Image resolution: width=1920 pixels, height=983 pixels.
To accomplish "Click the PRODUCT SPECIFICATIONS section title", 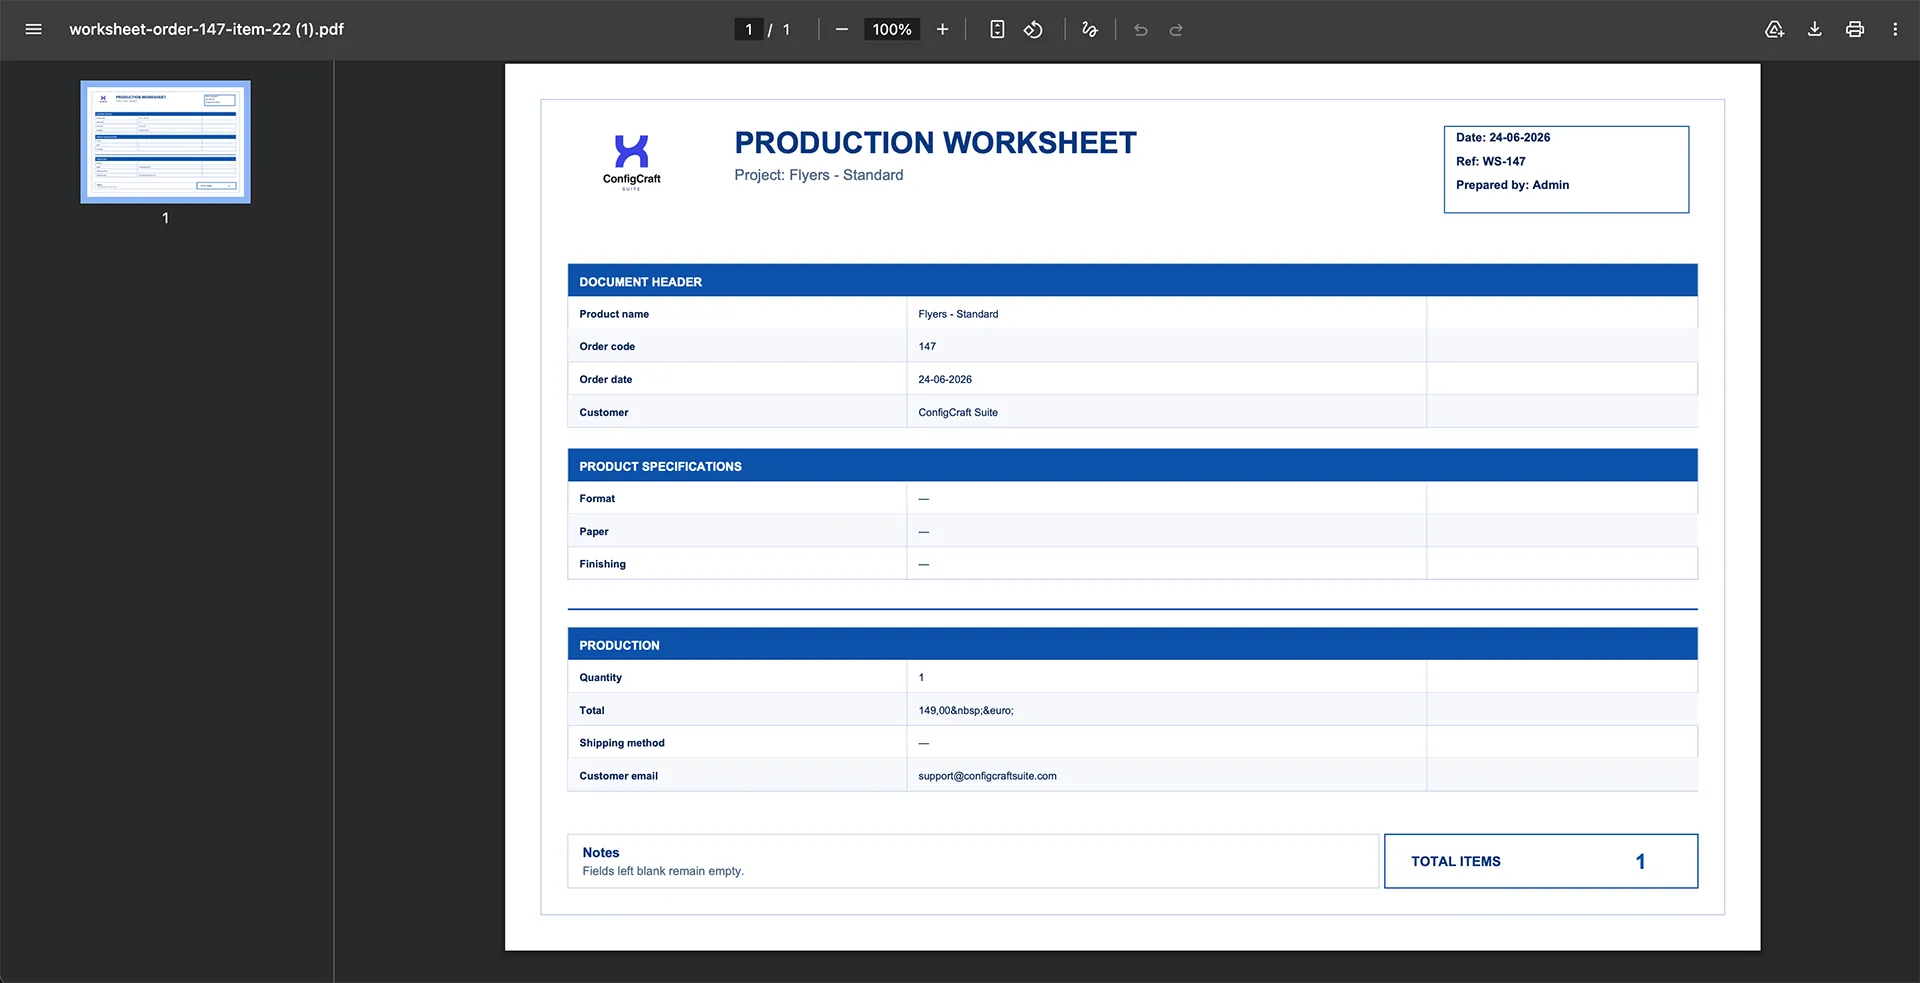I will (x=660, y=467).
